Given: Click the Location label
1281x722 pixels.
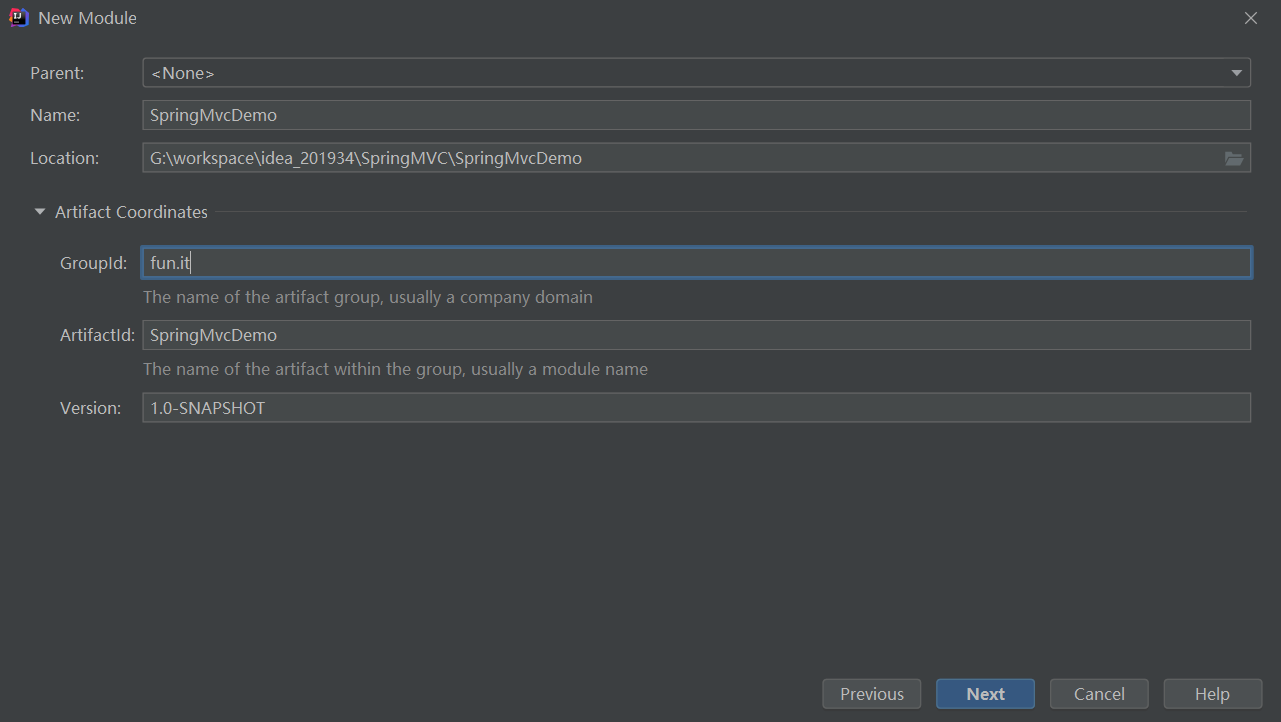Looking at the screenshot, I should coord(64,158).
